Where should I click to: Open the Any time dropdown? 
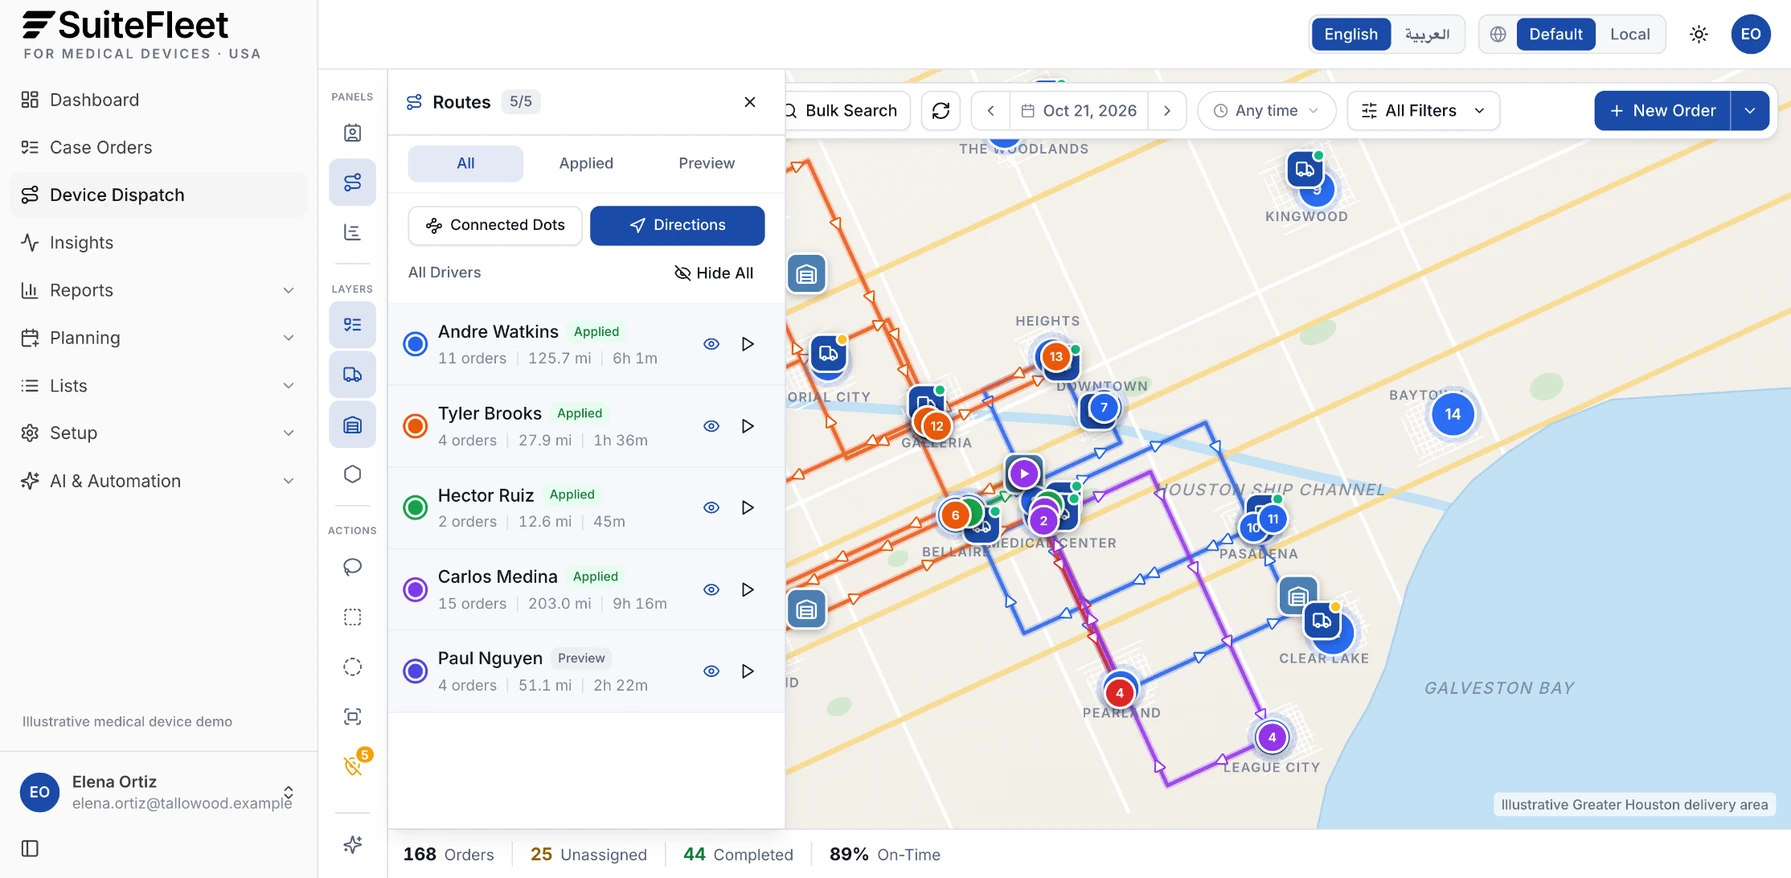(x=1266, y=111)
